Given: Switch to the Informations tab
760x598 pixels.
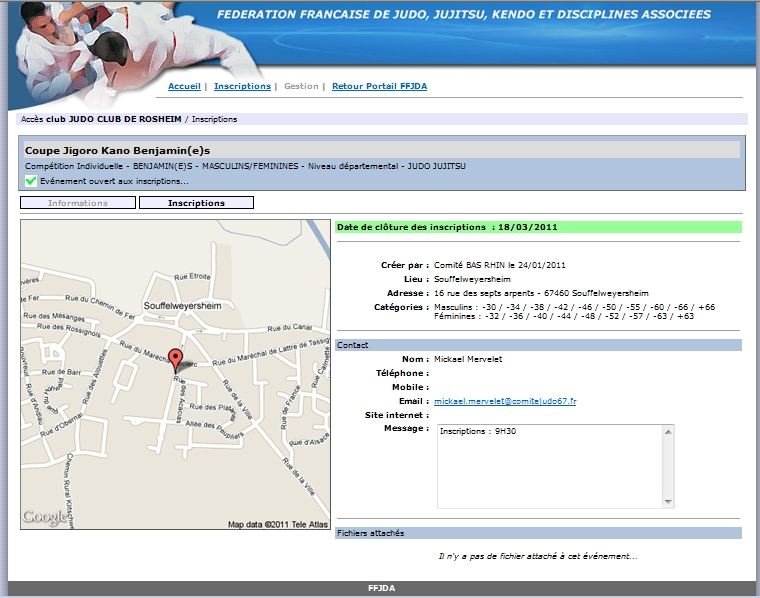Looking at the screenshot, I should (x=78, y=203).
